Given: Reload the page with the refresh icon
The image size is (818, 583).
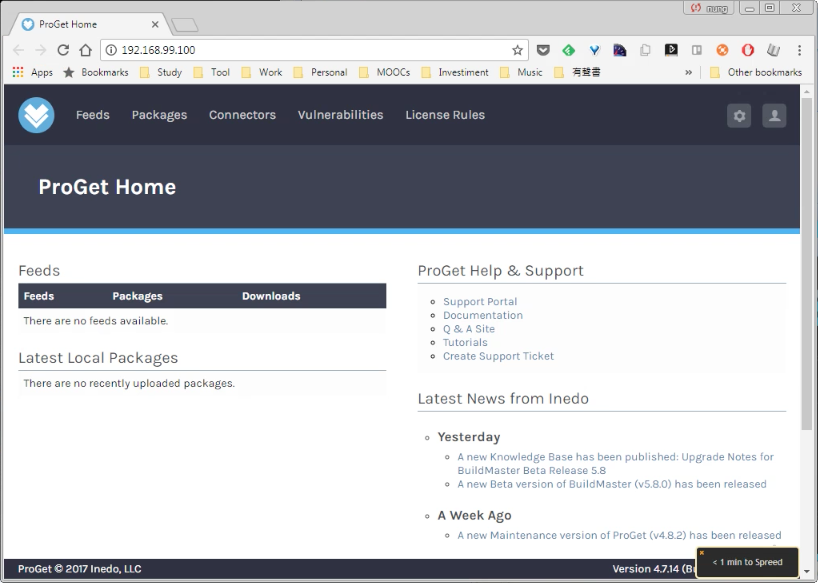Looking at the screenshot, I should (63, 50).
